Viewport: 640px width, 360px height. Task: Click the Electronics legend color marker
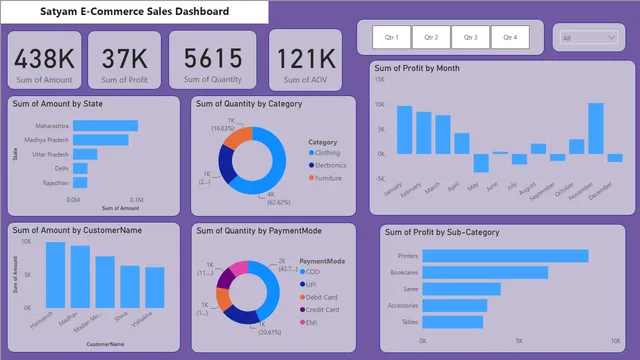coord(311,165)
